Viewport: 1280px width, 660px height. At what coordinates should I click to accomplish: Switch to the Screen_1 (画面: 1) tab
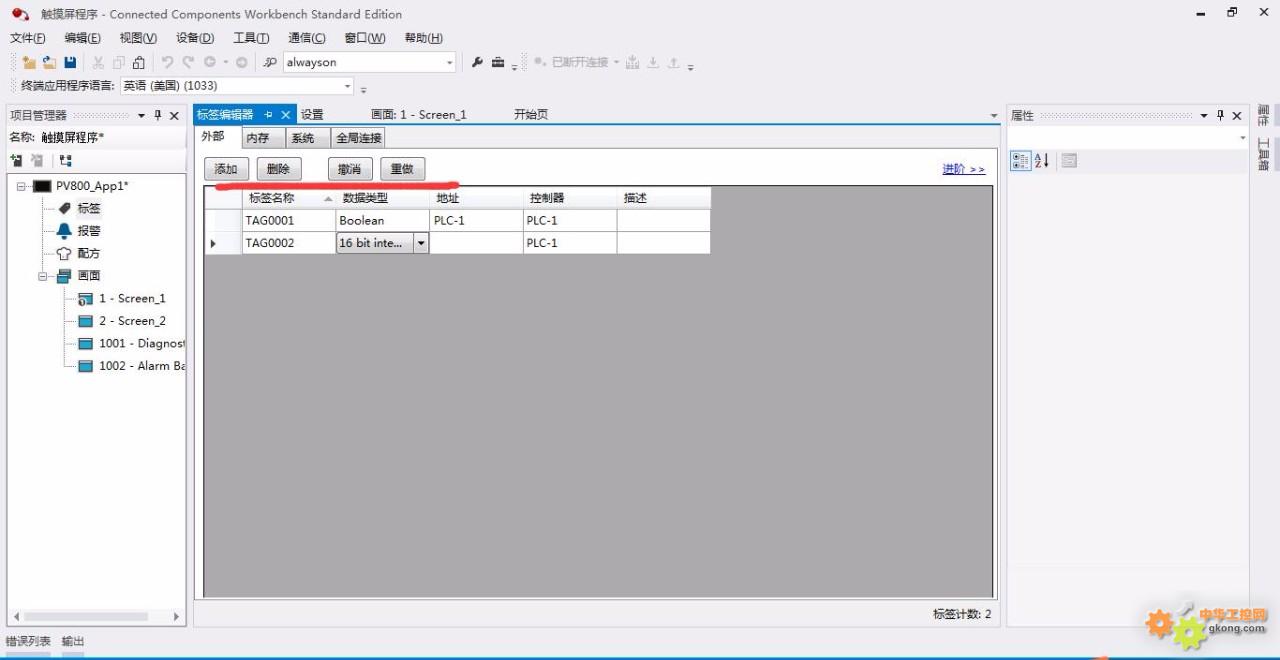[419, 115]
